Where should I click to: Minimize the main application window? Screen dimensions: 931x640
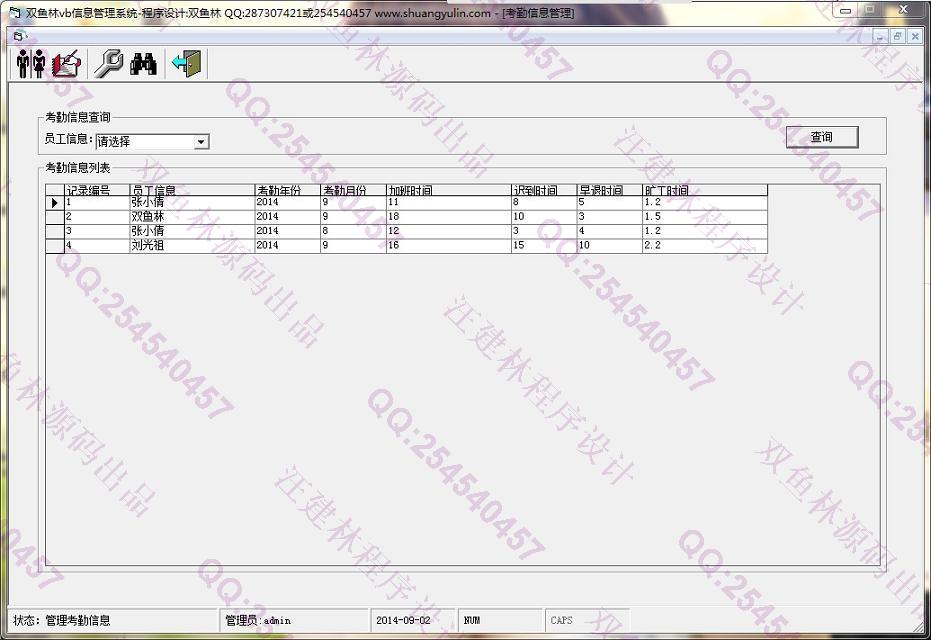tap(846, 10)
